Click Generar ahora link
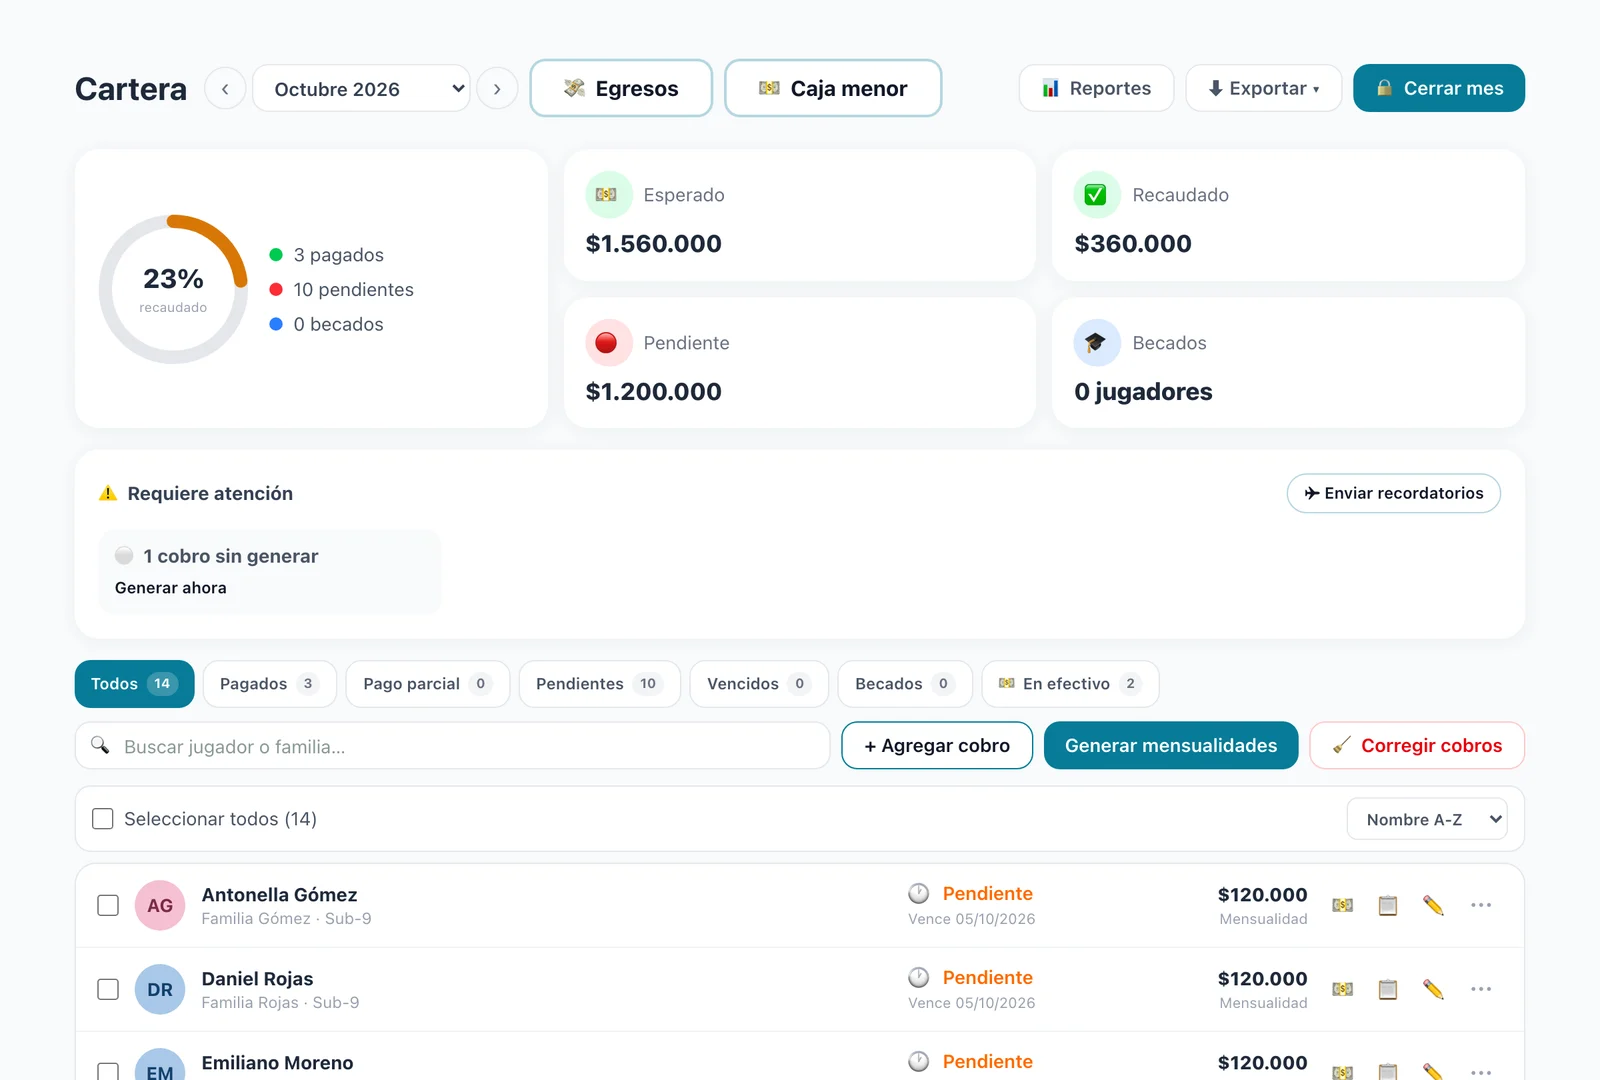Screen dimensions: 1600x1080 (171, 588)
